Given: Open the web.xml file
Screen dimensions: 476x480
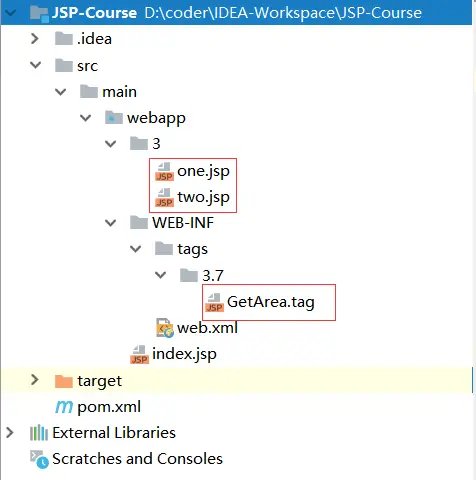Looking at the screenshot, I should click(x=207, y=328).
